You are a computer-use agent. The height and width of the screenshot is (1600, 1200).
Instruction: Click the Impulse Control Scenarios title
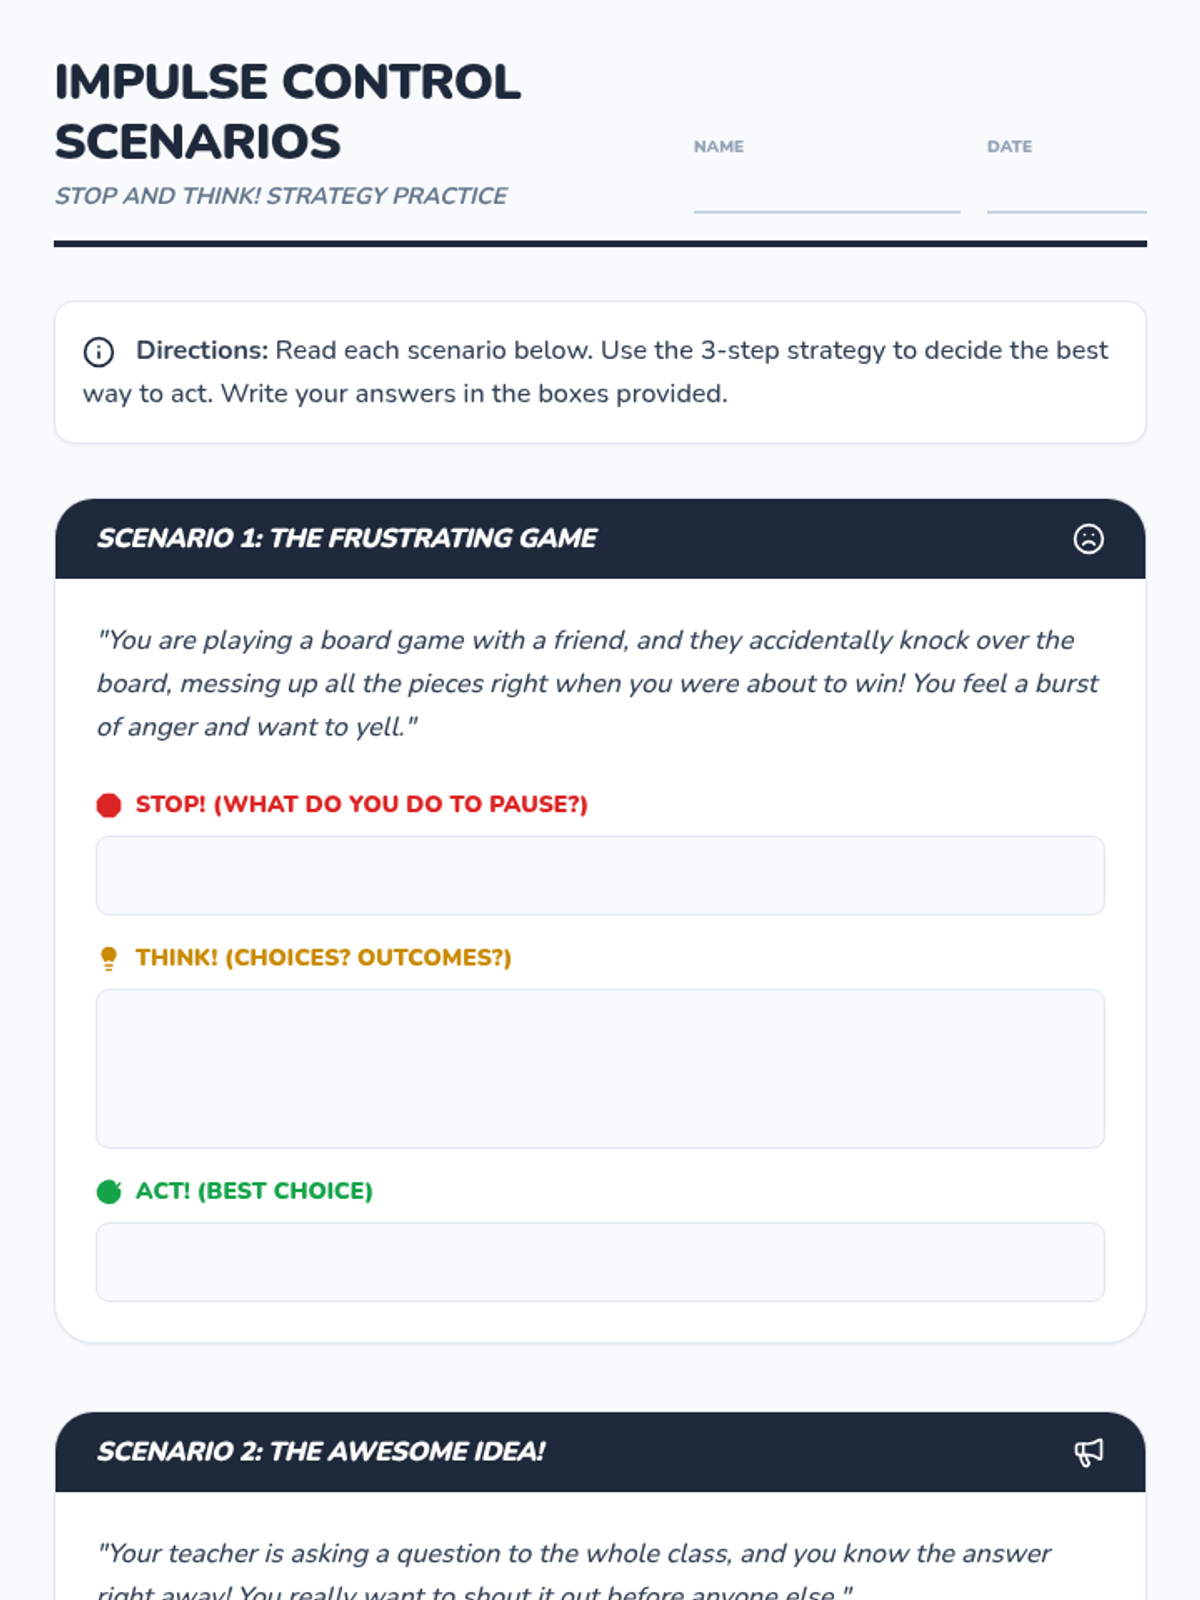tap(287, 111)
